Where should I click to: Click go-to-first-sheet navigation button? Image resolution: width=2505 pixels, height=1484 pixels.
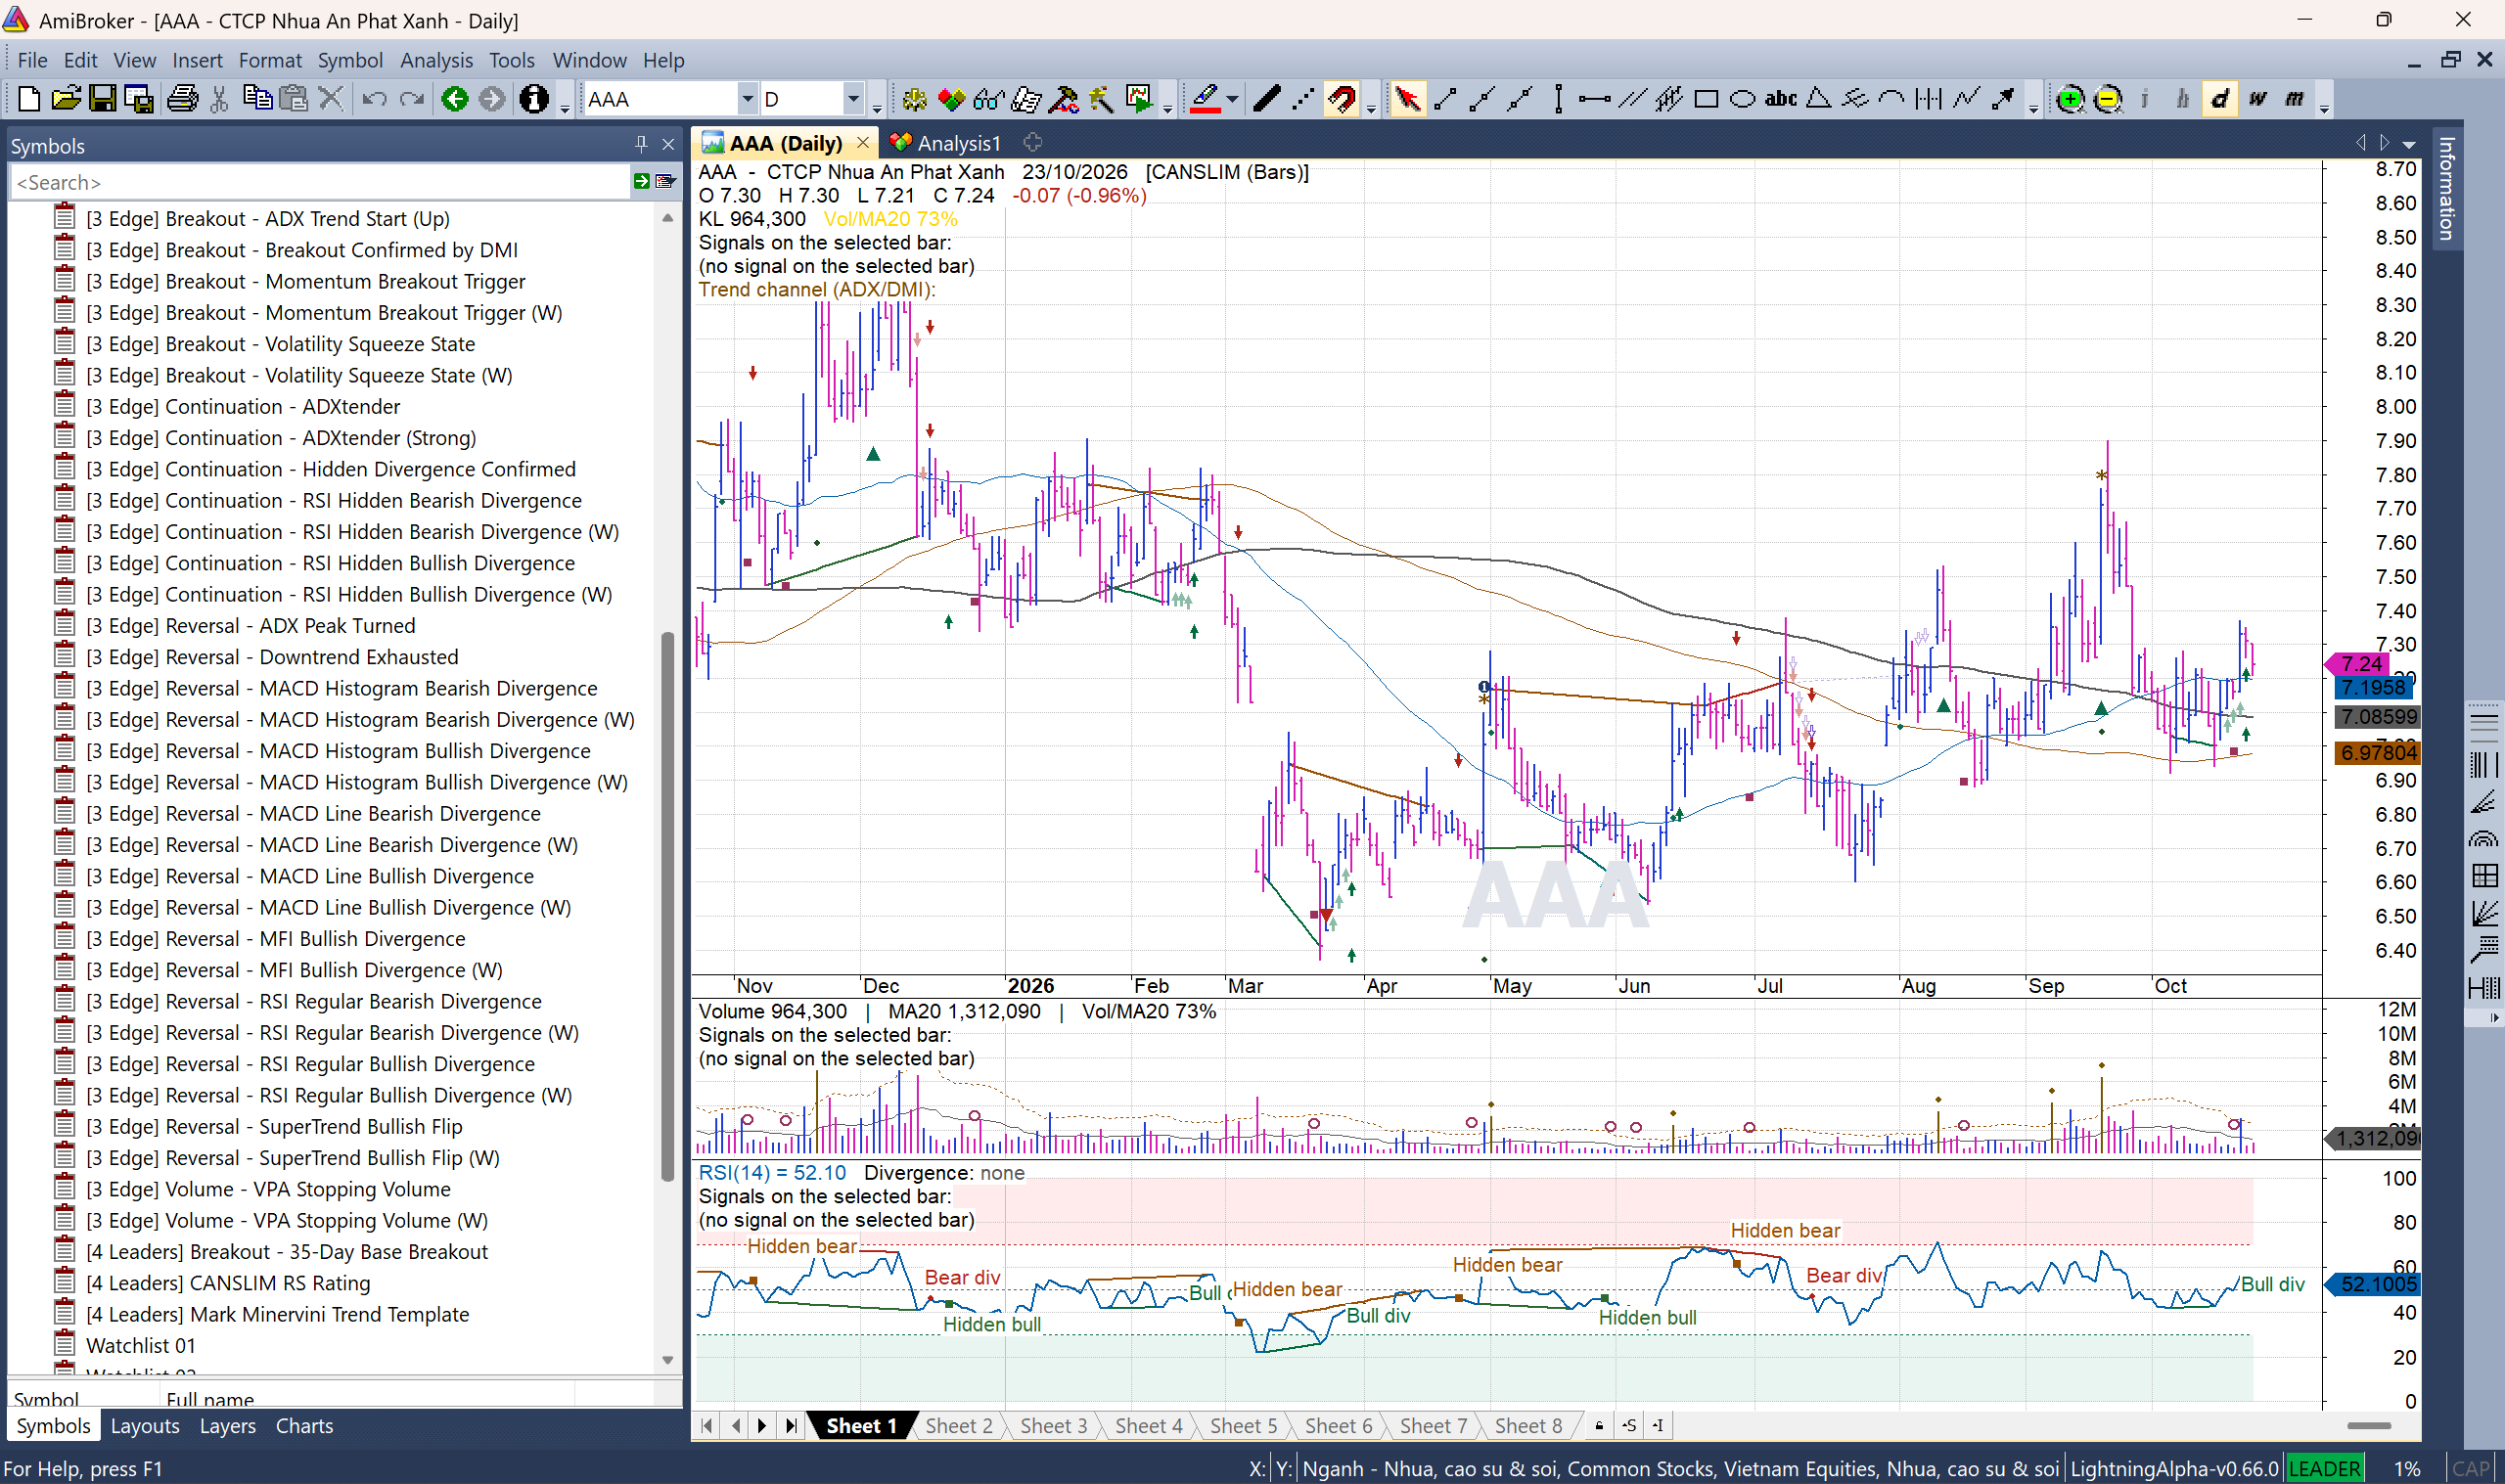707,1425
